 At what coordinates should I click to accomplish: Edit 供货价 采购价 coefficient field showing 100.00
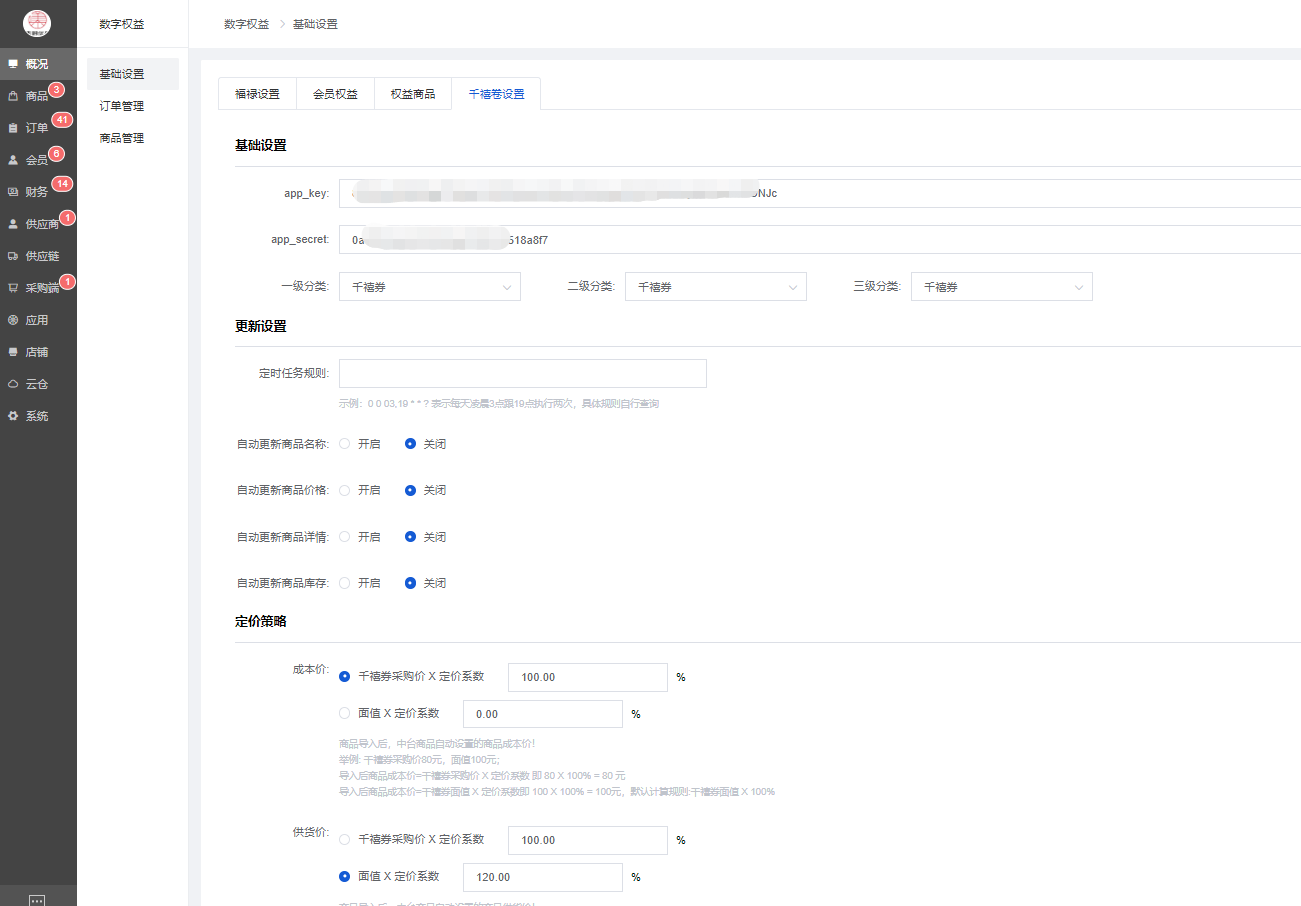pos(588,840)
